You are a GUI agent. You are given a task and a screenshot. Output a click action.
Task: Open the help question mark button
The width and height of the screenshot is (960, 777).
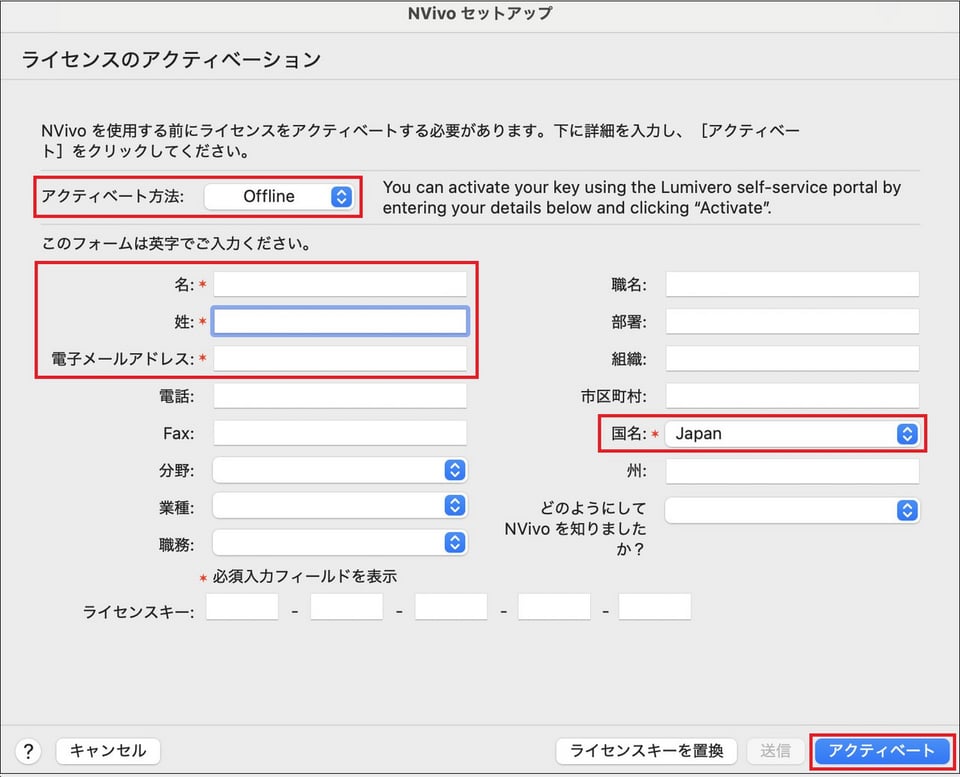click(28, 751)
